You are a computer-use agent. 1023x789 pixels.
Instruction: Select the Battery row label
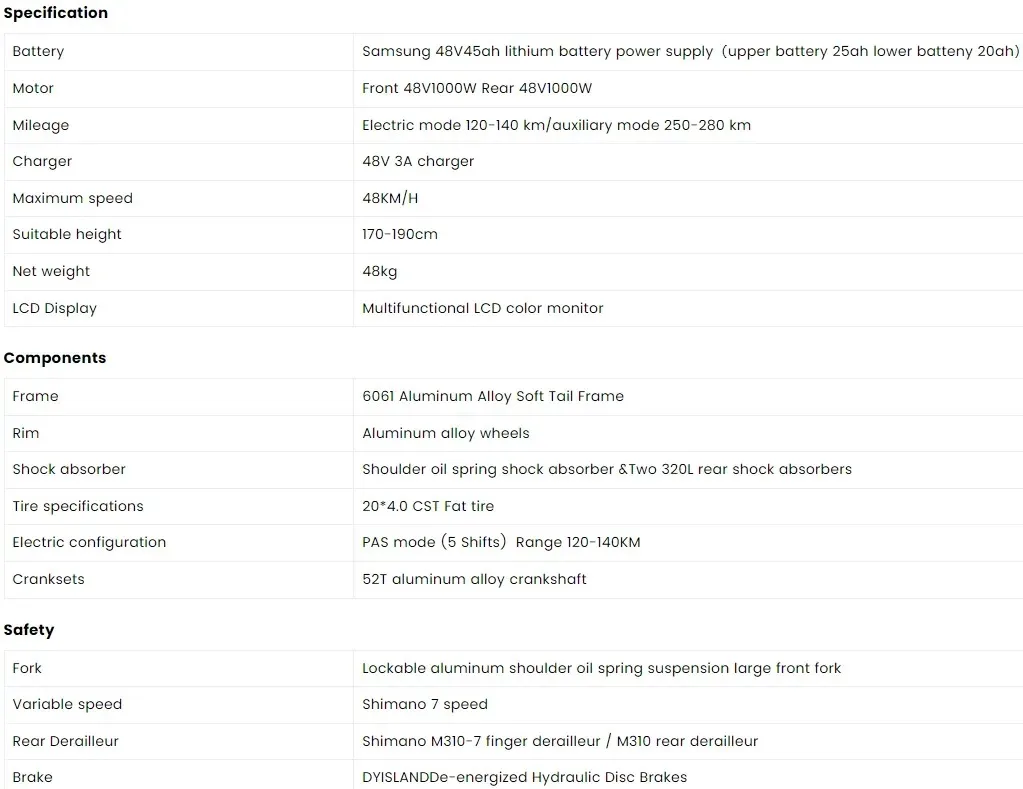(x=38, y=52)
